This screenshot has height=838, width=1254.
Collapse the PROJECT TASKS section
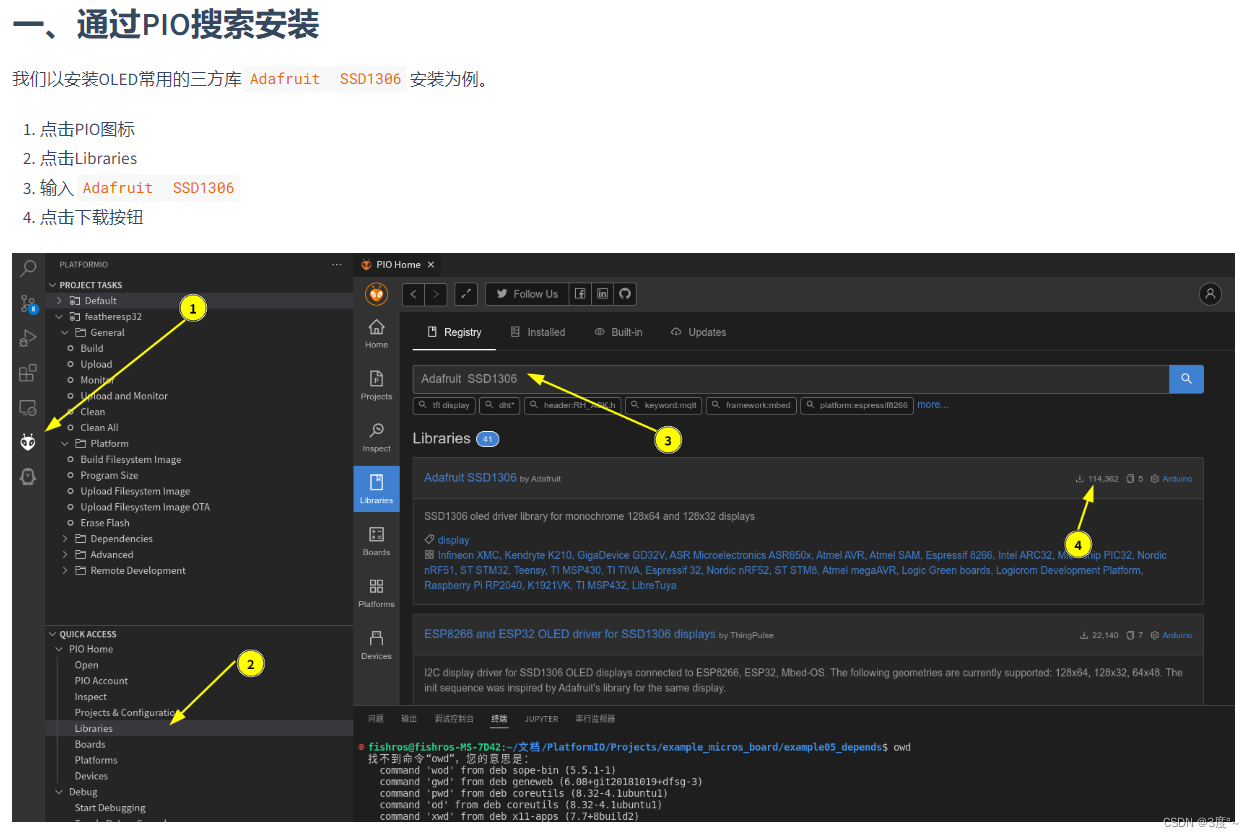(x=90, y=285)
